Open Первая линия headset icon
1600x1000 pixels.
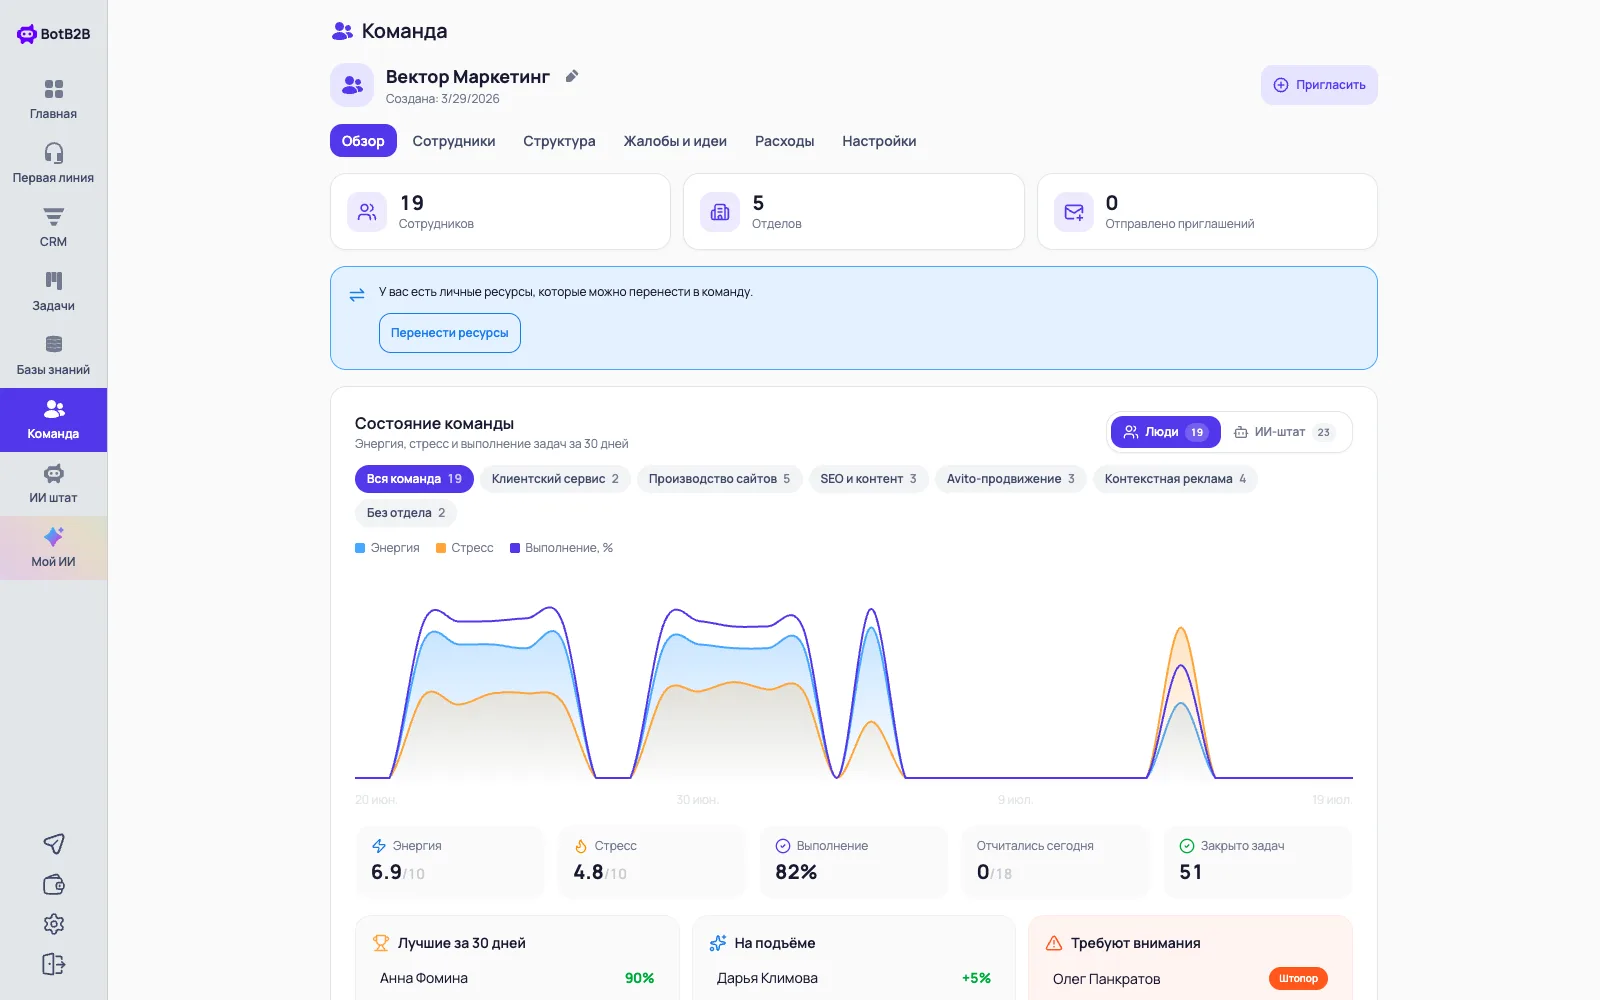pyautogui.click(x=54, y=153)
